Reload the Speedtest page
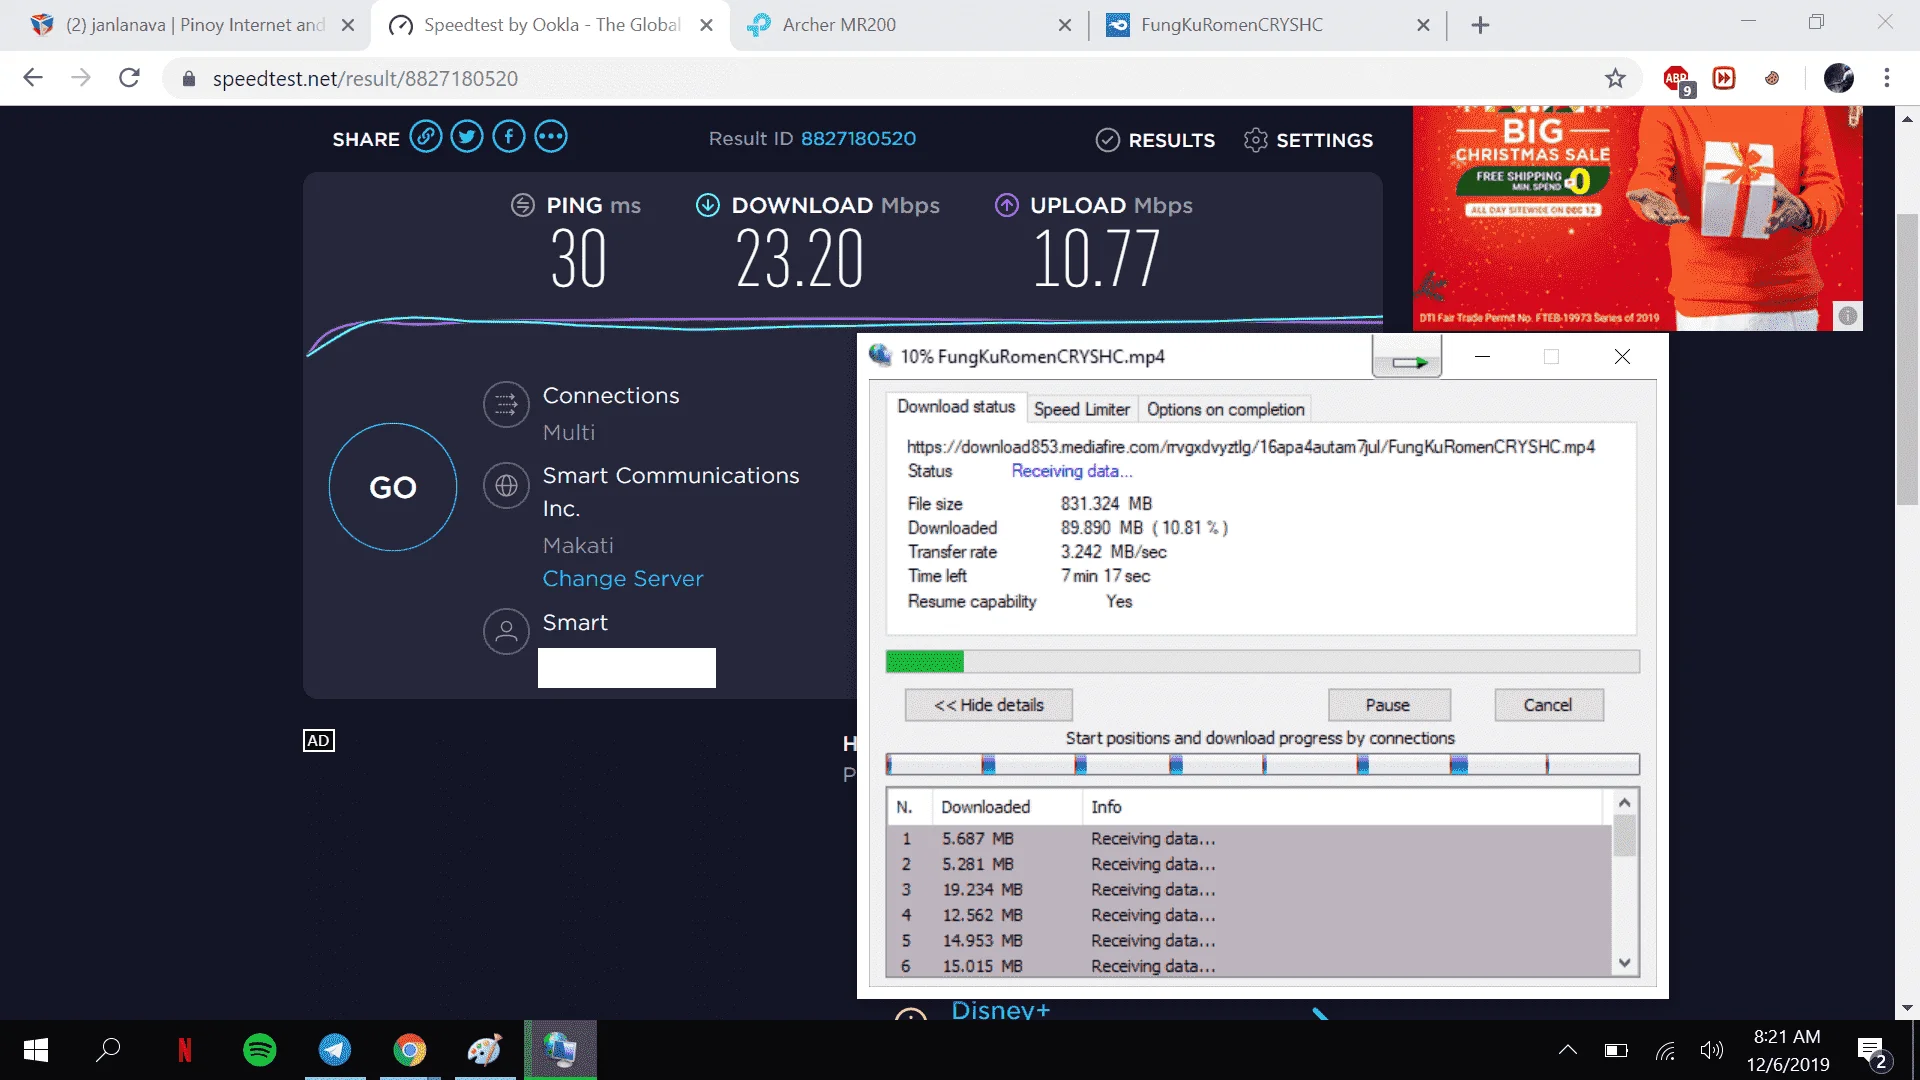Viewport: 1920px width, 1080px height. coord(129,78)
